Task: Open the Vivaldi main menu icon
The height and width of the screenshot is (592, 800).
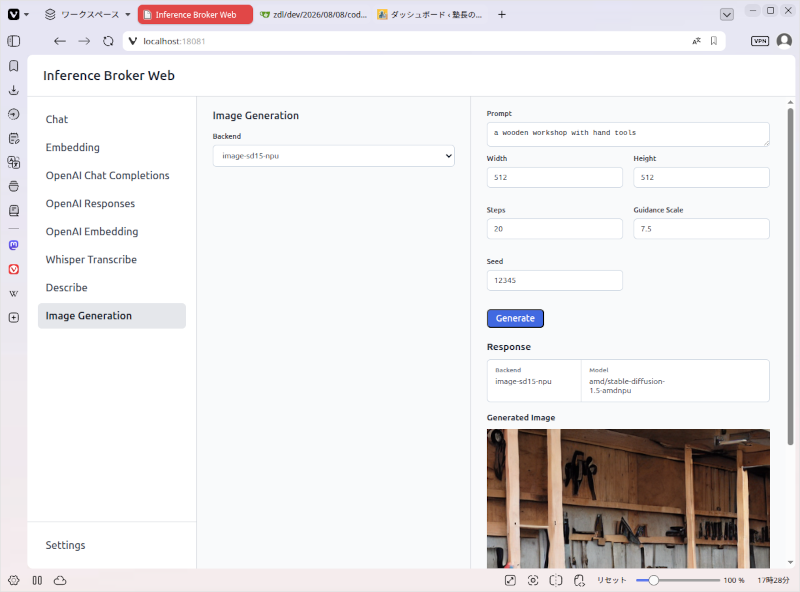Action: (x=14, y=14)
